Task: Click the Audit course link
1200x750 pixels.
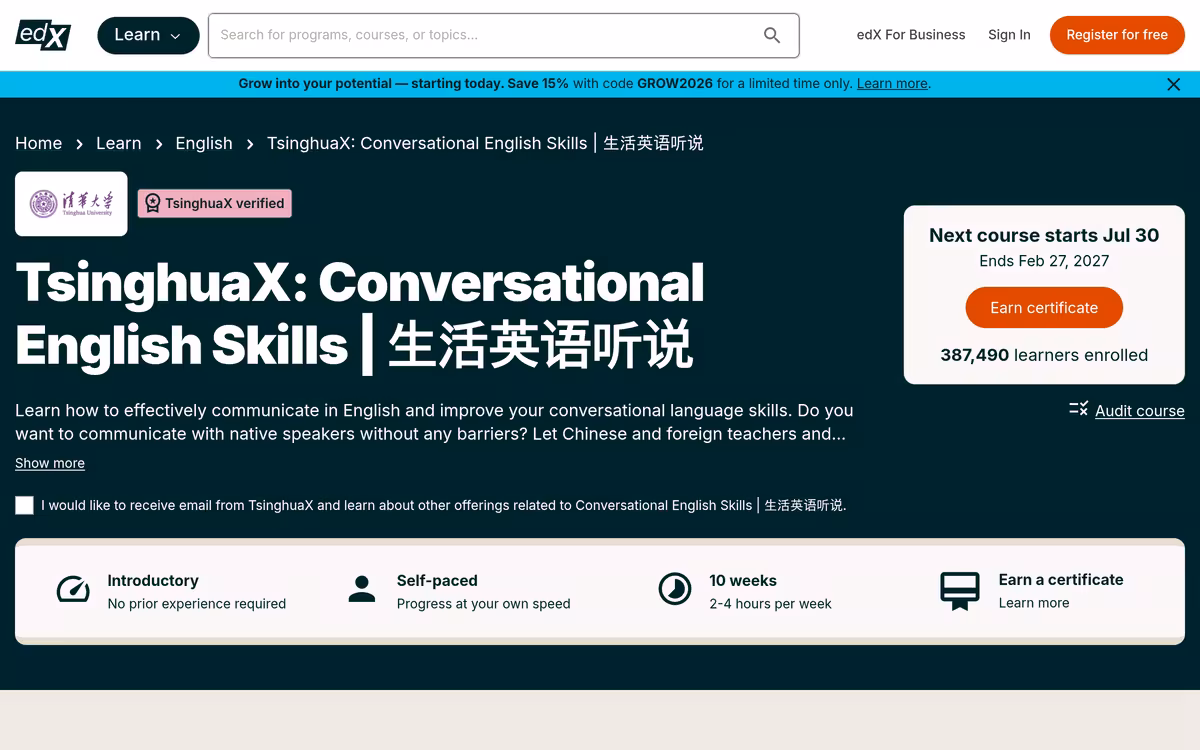Action: pyautogui.click(x=1139, y=411)
